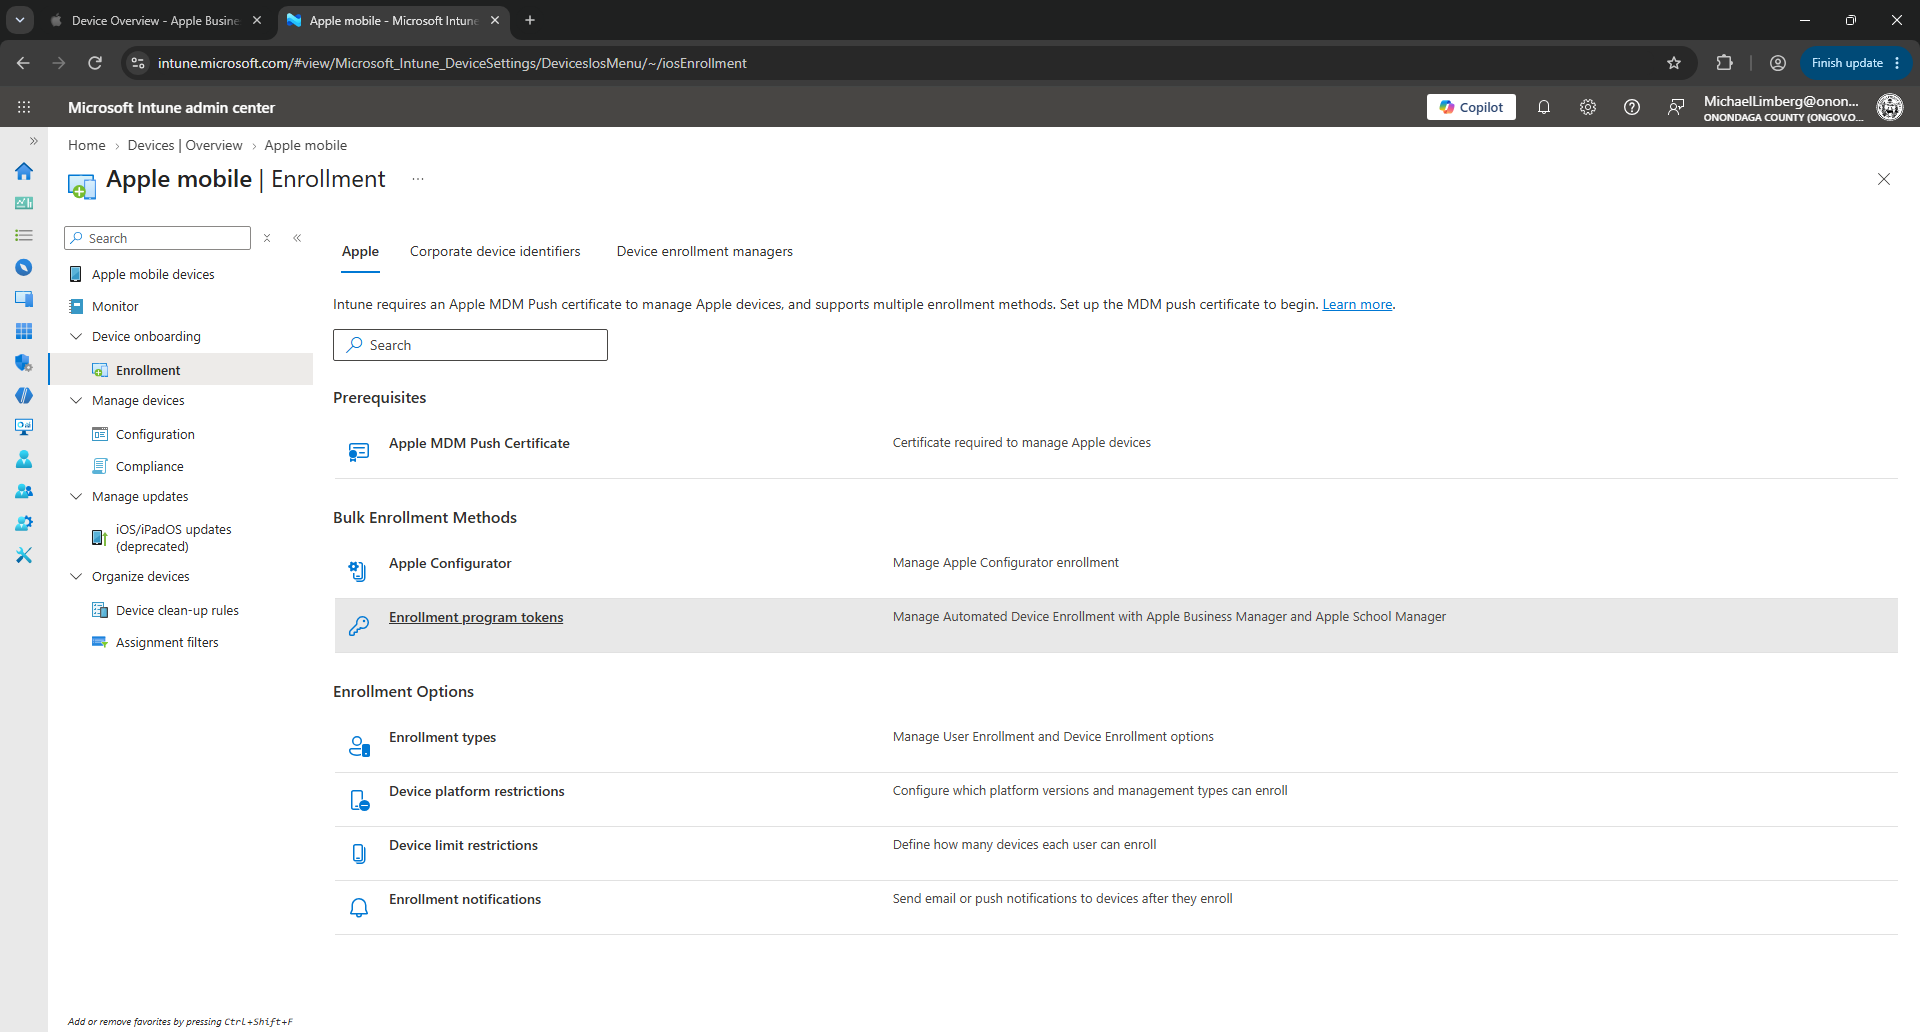Click the Apple mobile breadcrumb
Viewport: 1920px width, 1032px height.
pos(306,145)
